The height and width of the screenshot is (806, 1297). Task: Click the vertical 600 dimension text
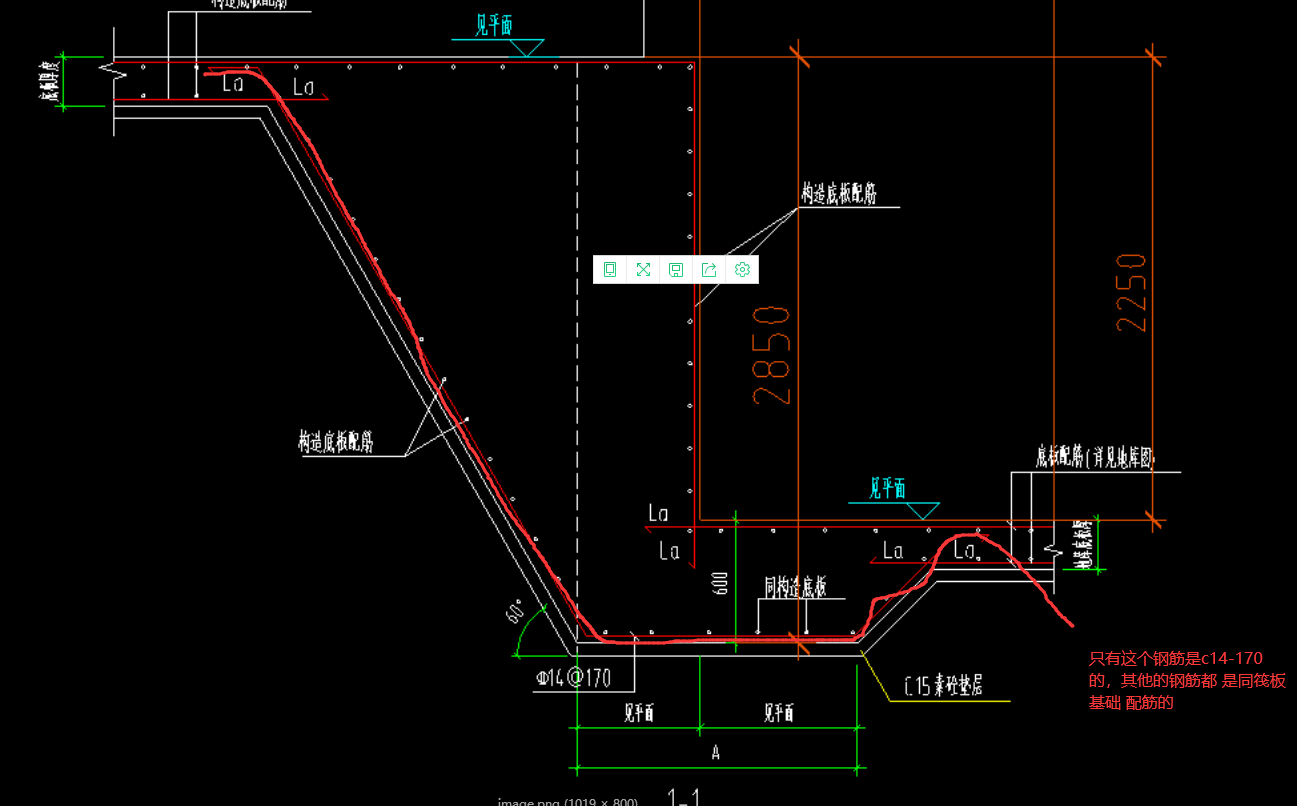tap(719, 584)
